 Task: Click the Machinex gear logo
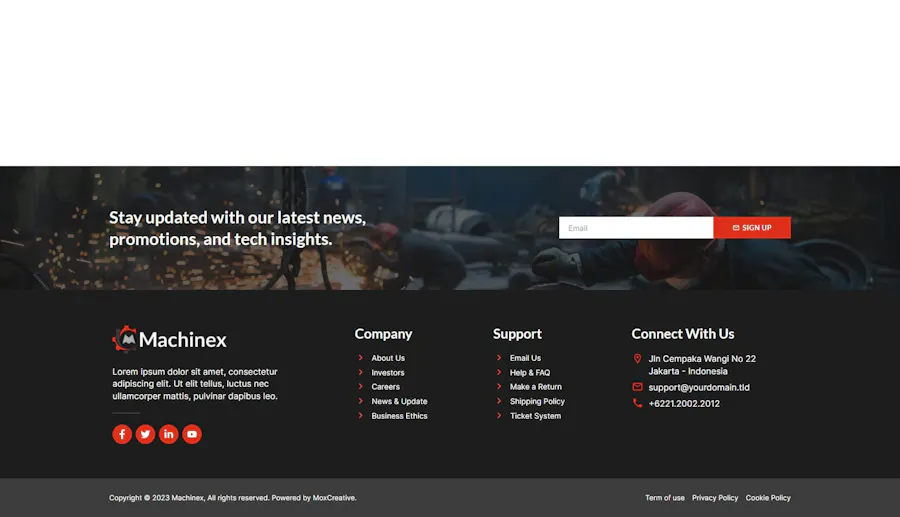125,339
